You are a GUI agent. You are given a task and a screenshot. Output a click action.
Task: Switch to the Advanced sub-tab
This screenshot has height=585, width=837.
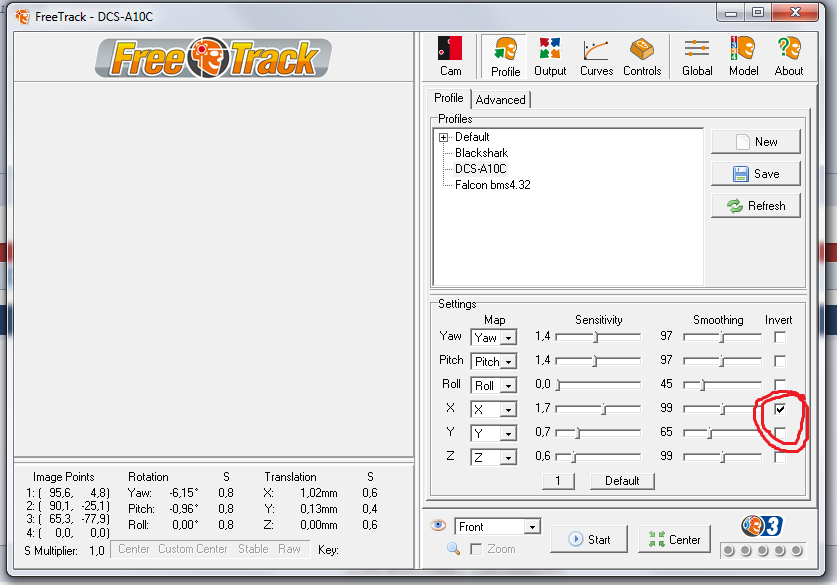500,100
